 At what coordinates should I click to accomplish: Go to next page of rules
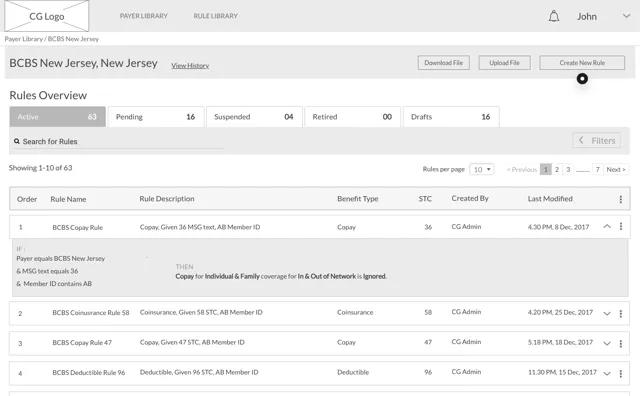616,169
